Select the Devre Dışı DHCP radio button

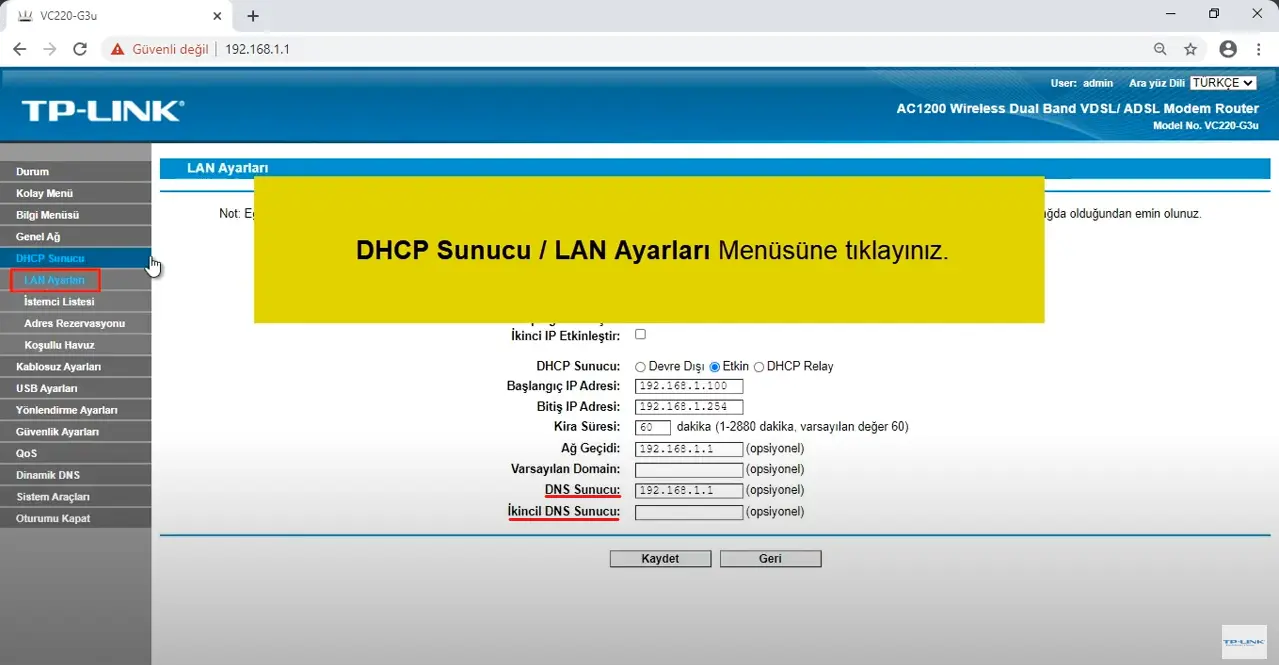pyautogui.click(x=641, y=367)
